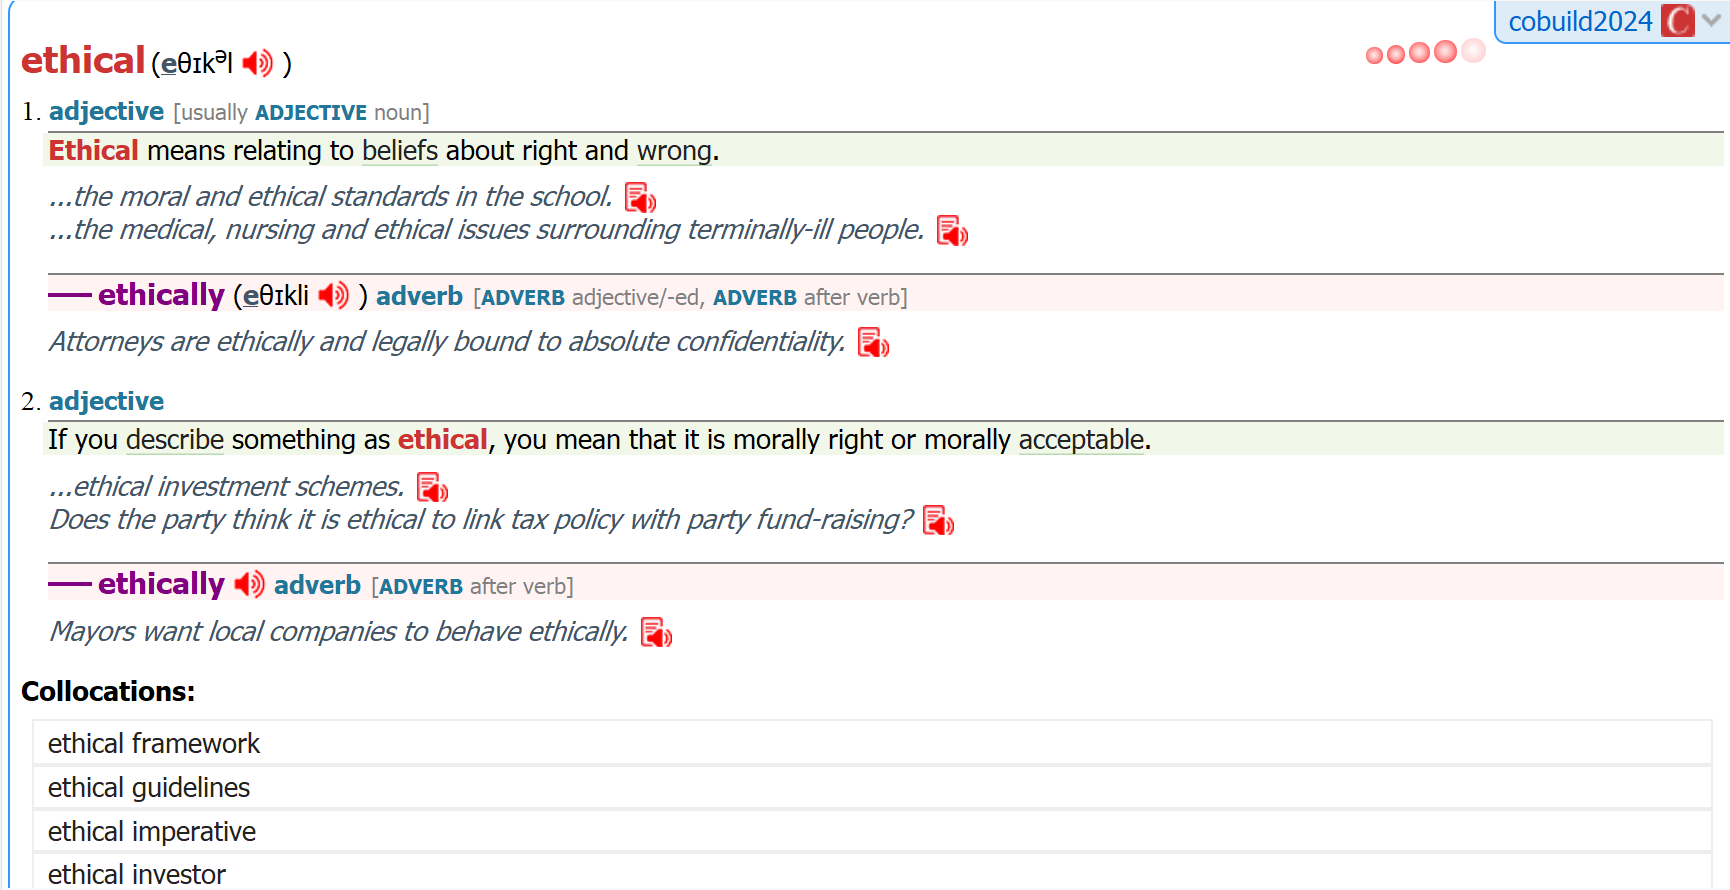Play audio for 'moral and ethical standards' example
This screenshot has width=1730, height=890.
point(640,198)
